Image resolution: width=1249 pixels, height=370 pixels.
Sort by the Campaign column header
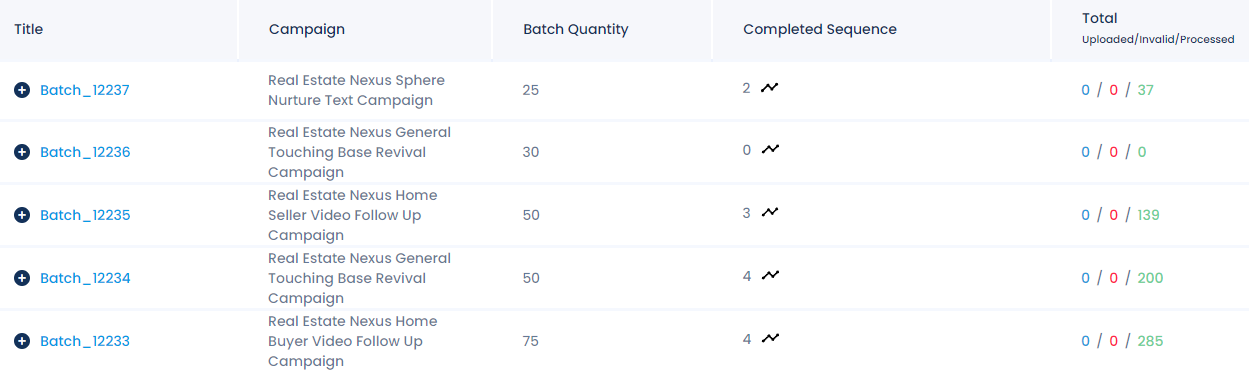(307, 29)
